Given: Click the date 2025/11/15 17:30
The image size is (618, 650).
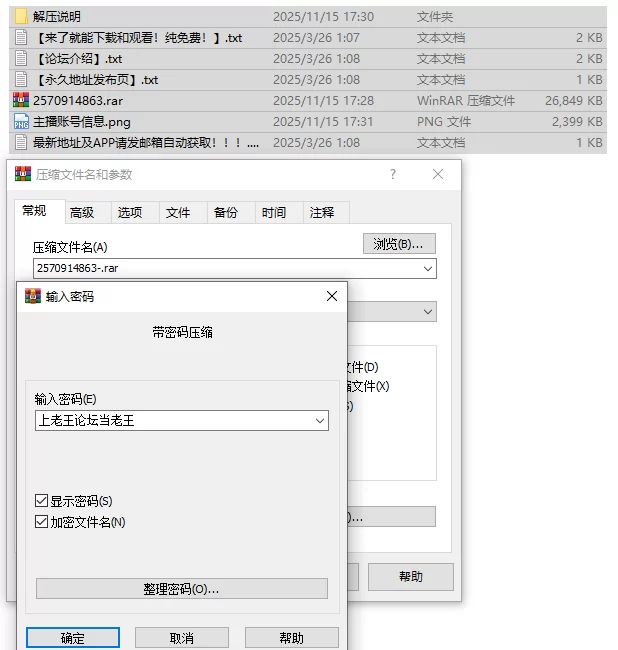Looking at the screenshot, I should 323,17.
